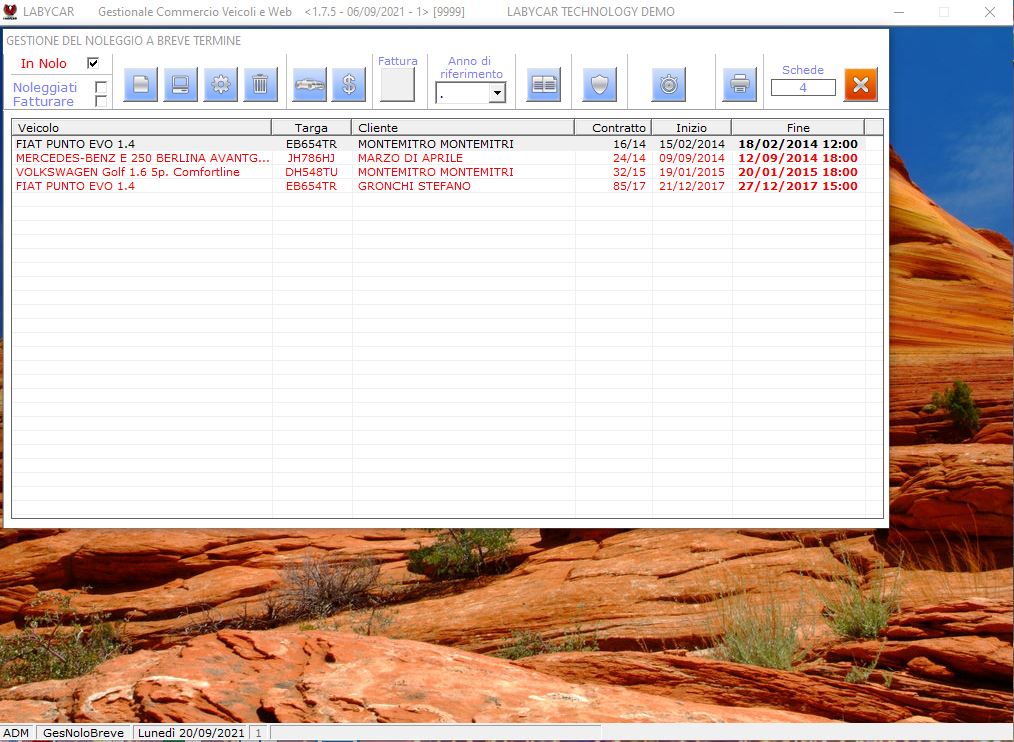Click license plate JH786HJ cell
The width and height of the screenshot is (1014, 742).
coord(311,158)
